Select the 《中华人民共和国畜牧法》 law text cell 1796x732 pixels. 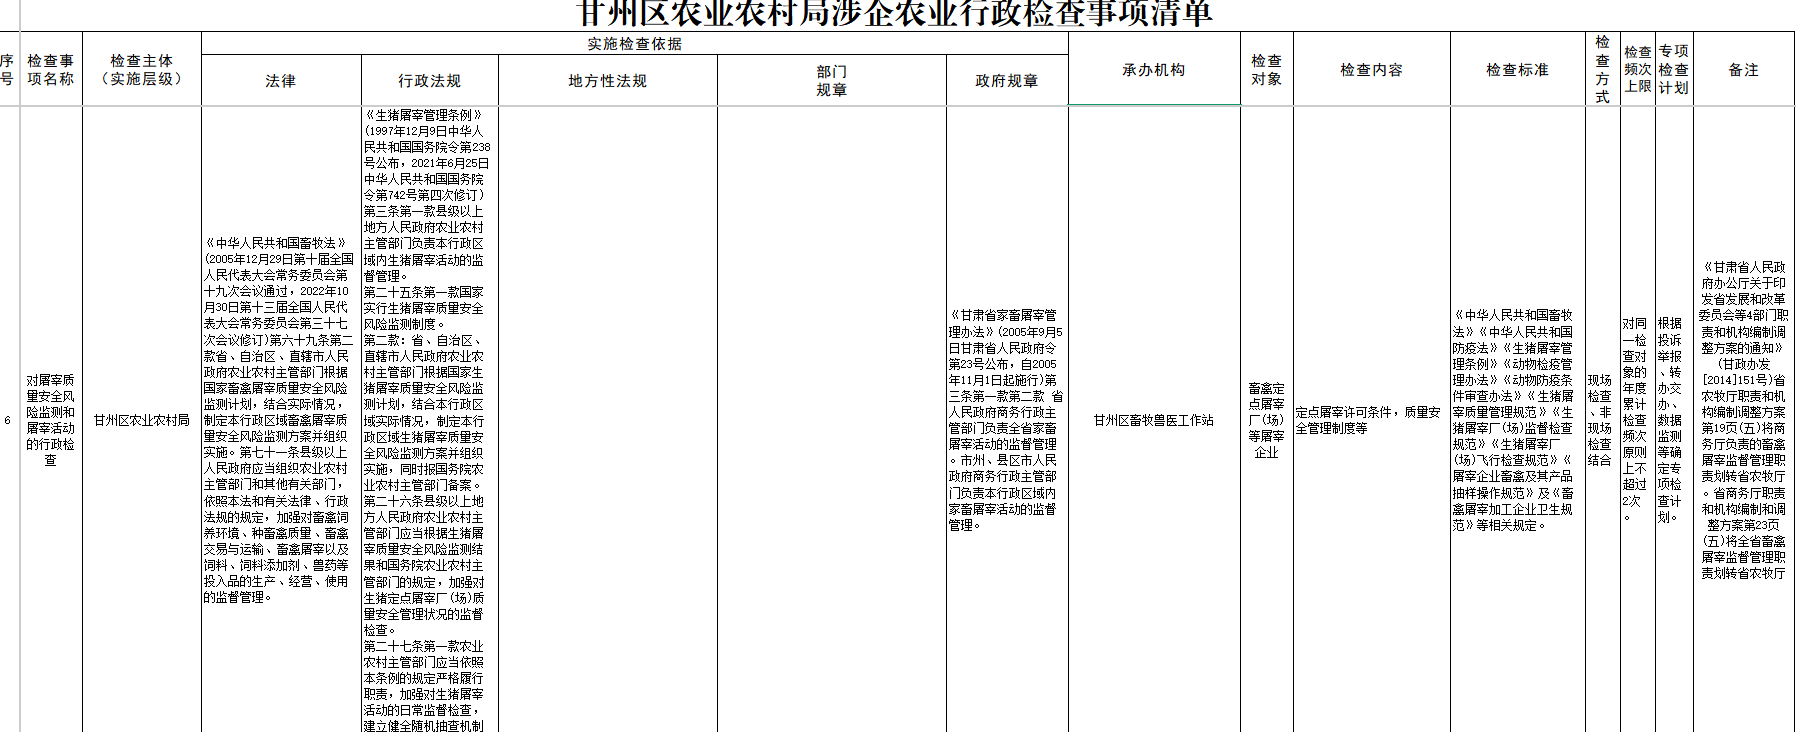[280, 420]
